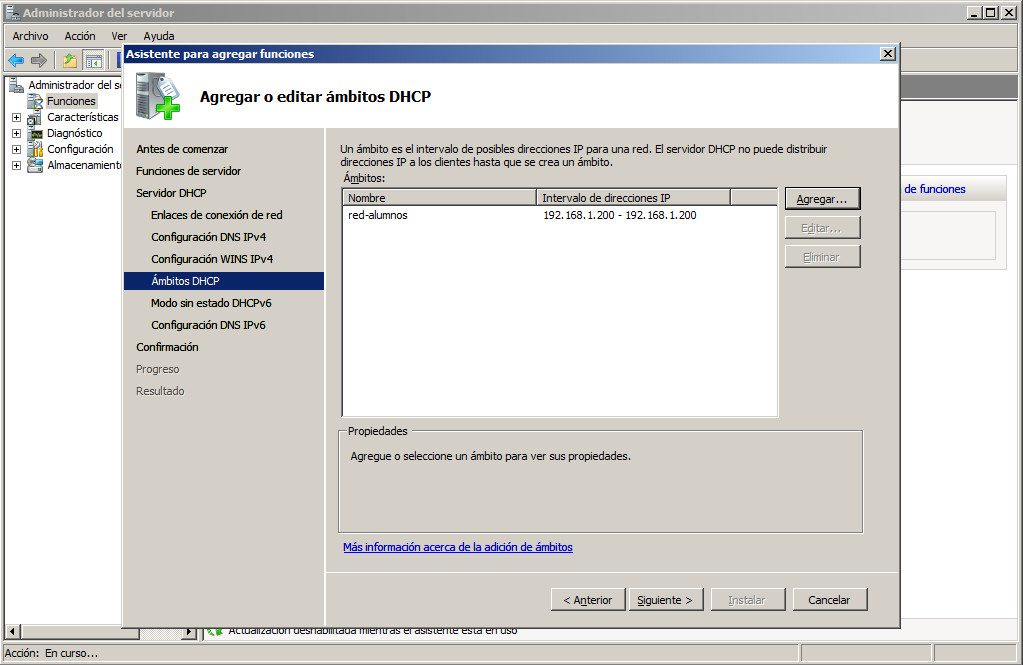Click the up-one-level folder toolbar icon

(70, 60)
